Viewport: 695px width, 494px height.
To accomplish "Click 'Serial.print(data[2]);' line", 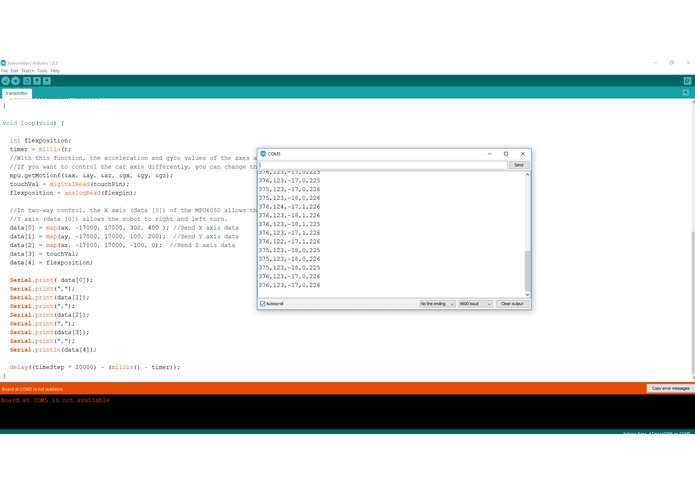I will pos(50,315).
